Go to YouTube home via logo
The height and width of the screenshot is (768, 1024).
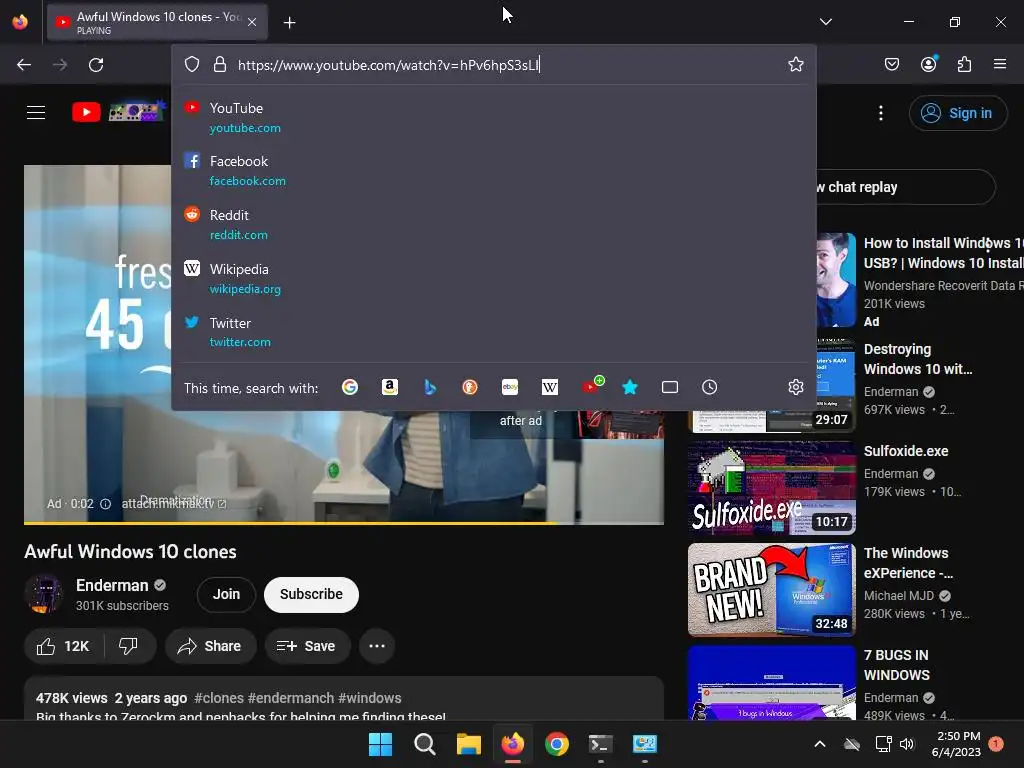tap(118, 112)
